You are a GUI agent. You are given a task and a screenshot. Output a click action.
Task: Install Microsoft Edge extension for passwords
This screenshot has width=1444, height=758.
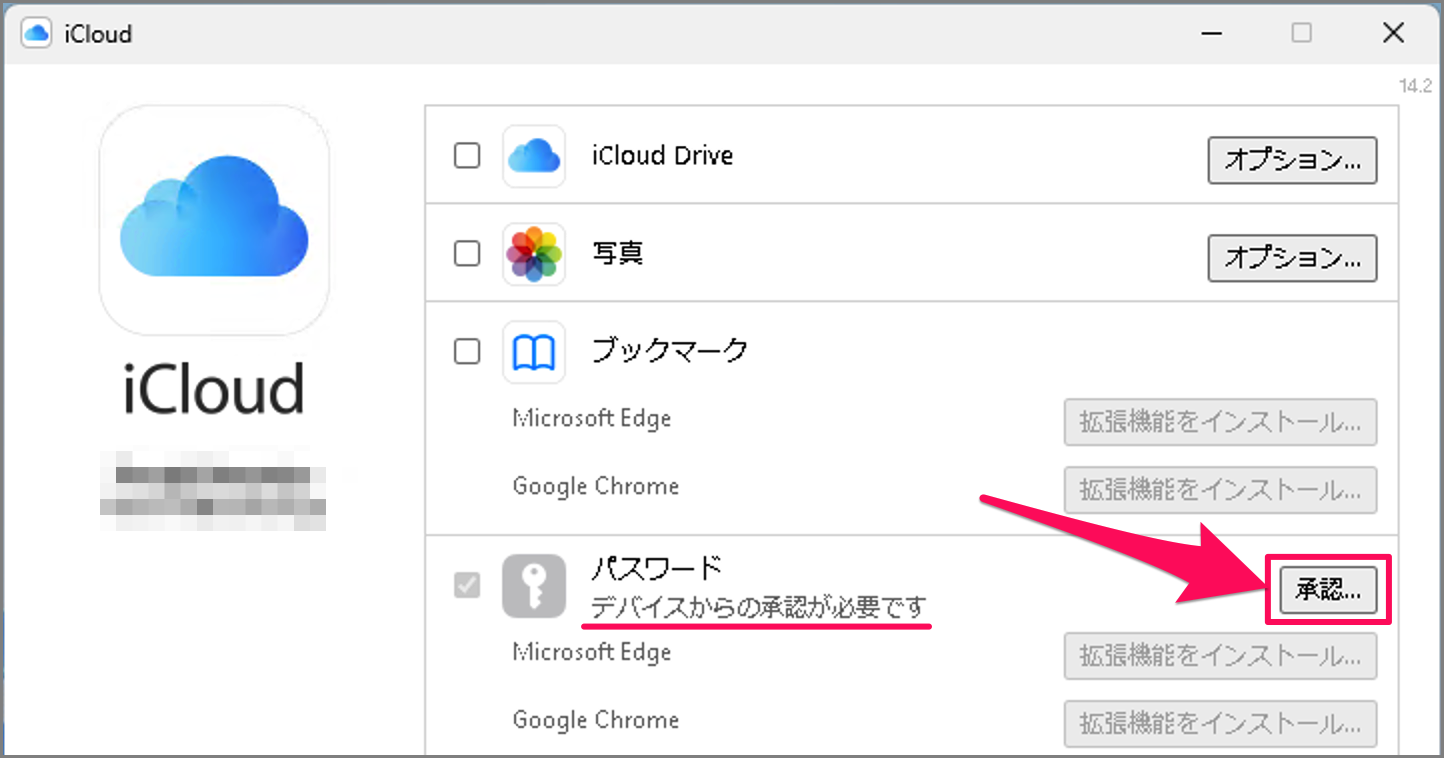[1220, 656]
